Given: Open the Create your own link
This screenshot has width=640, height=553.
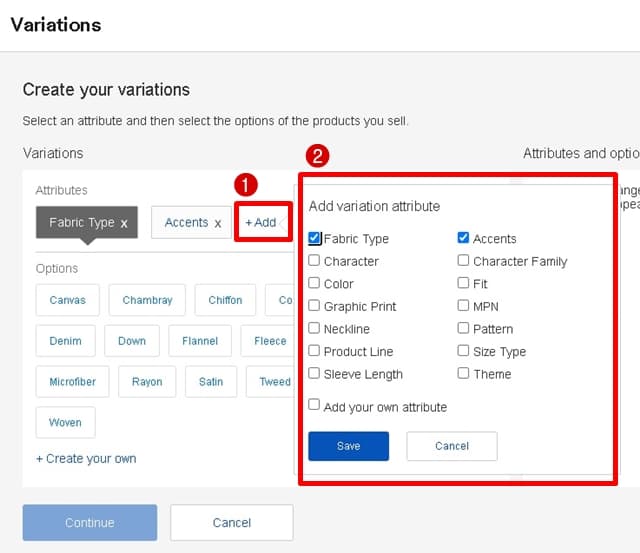Looking at the screenshot, I should pyautogui.click(x=86, y=459).
